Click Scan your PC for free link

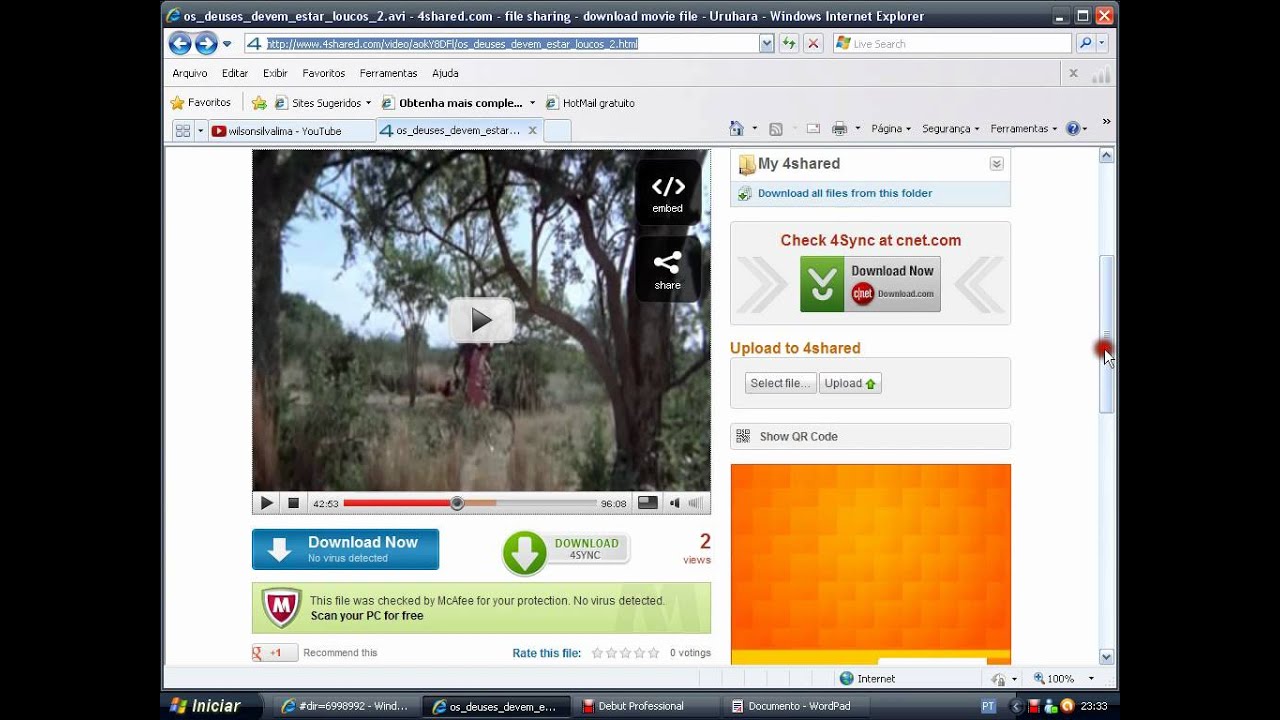coord(367,616)
